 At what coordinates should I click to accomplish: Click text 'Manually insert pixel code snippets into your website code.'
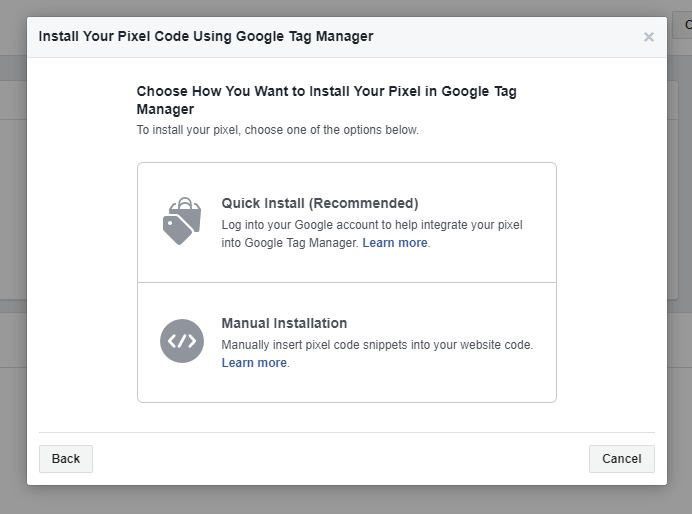[377, 345]
